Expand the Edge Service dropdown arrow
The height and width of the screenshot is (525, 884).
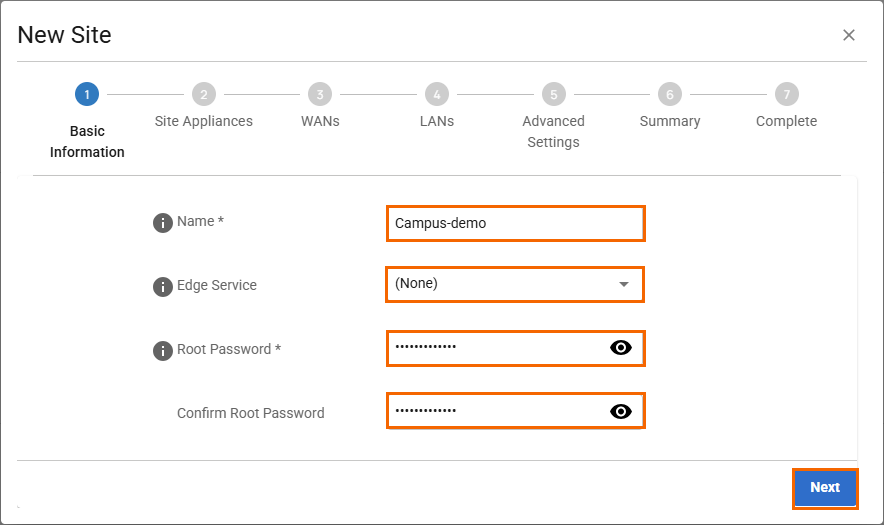coord(624,284)
